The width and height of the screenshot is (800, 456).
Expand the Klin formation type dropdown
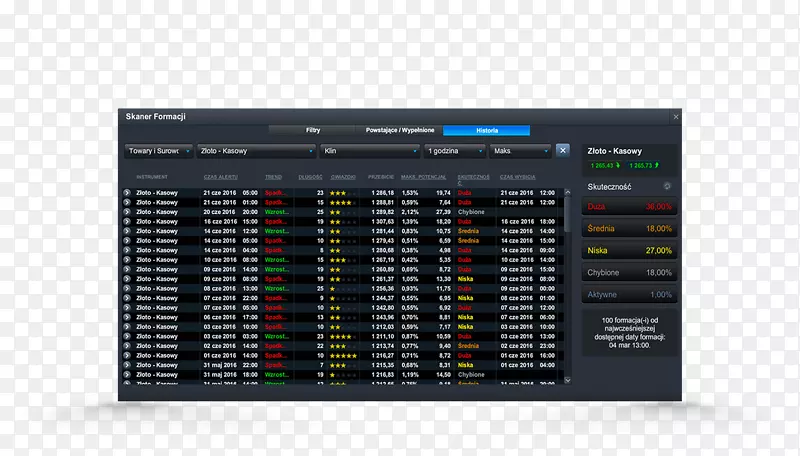click(x=370, y=151)
